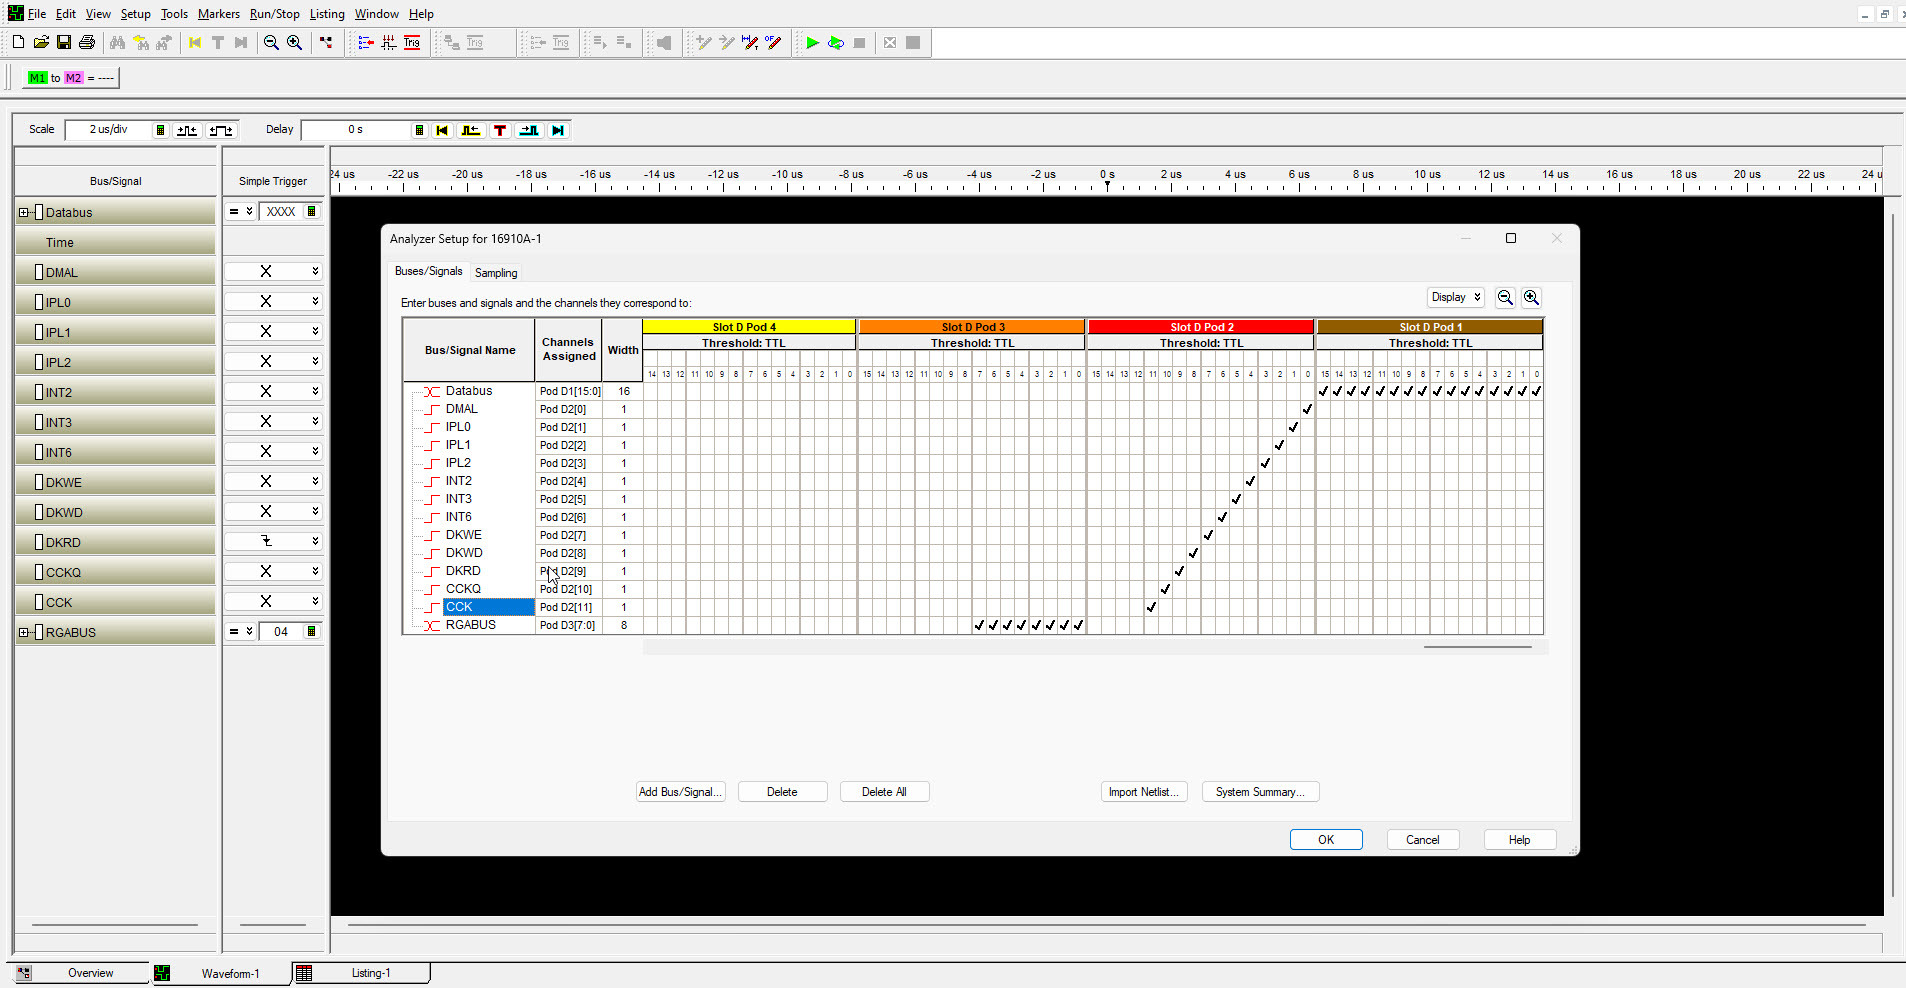
Task: Expand the Databus bus in signal list
Action: pyautogui.click(x=24, y=212)
